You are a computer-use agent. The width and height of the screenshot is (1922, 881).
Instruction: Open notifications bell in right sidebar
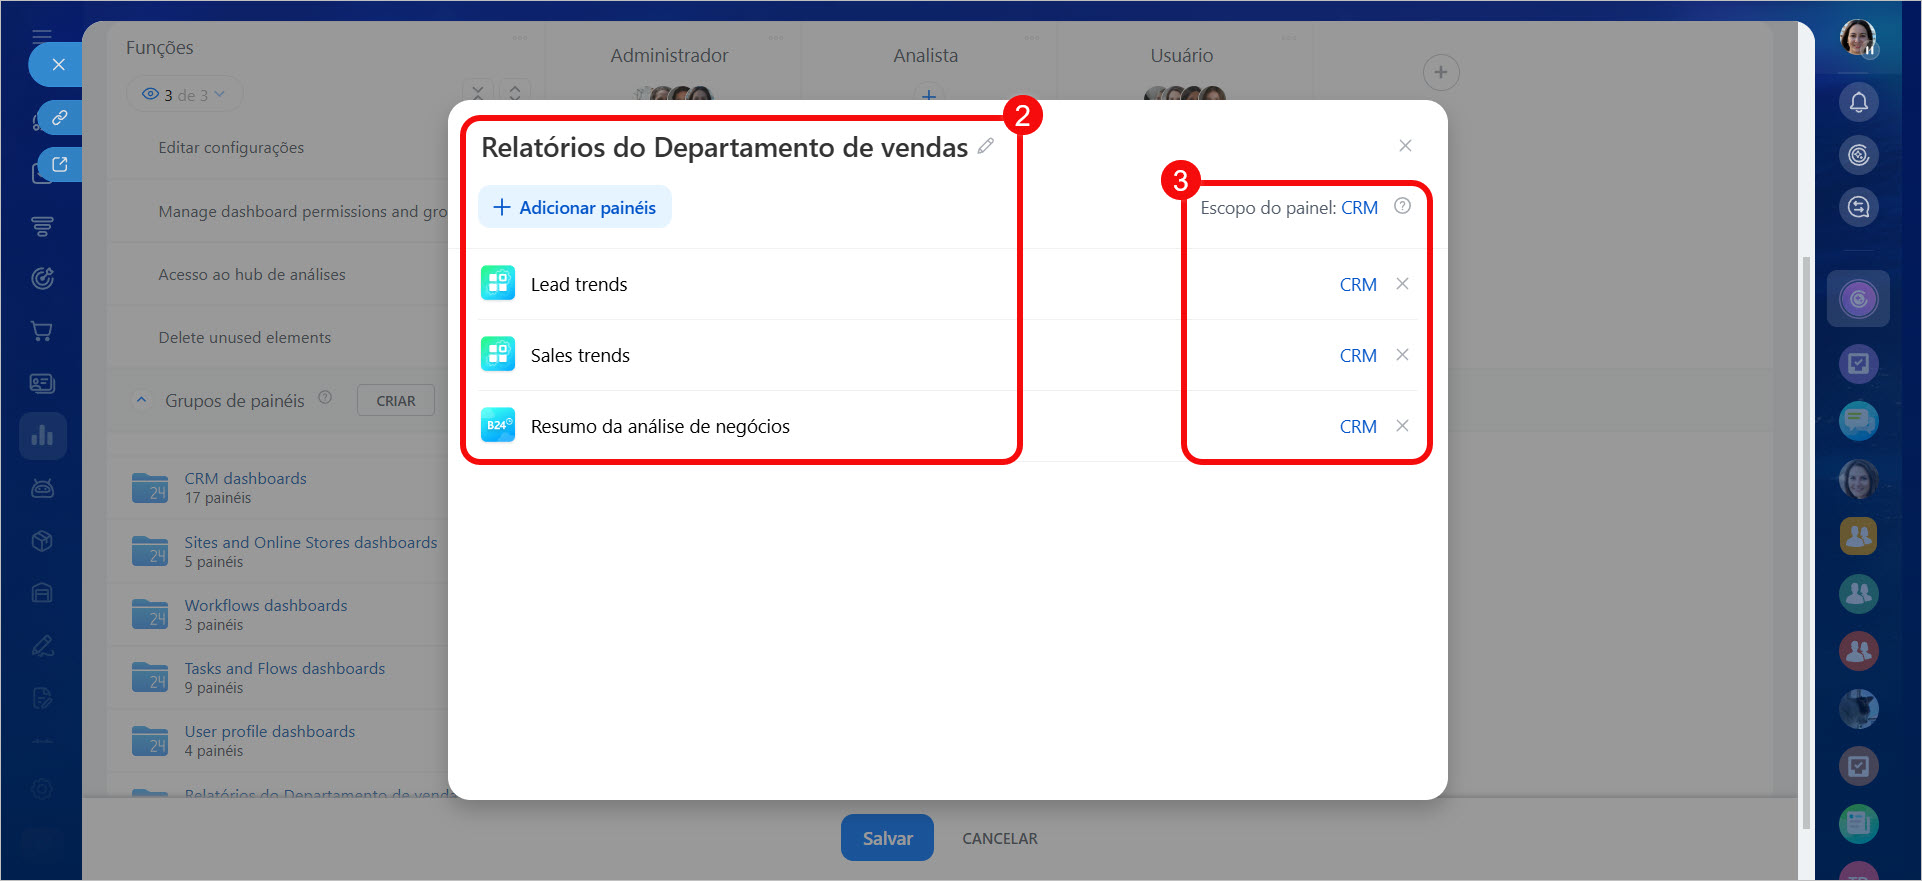pos(1858,102)
